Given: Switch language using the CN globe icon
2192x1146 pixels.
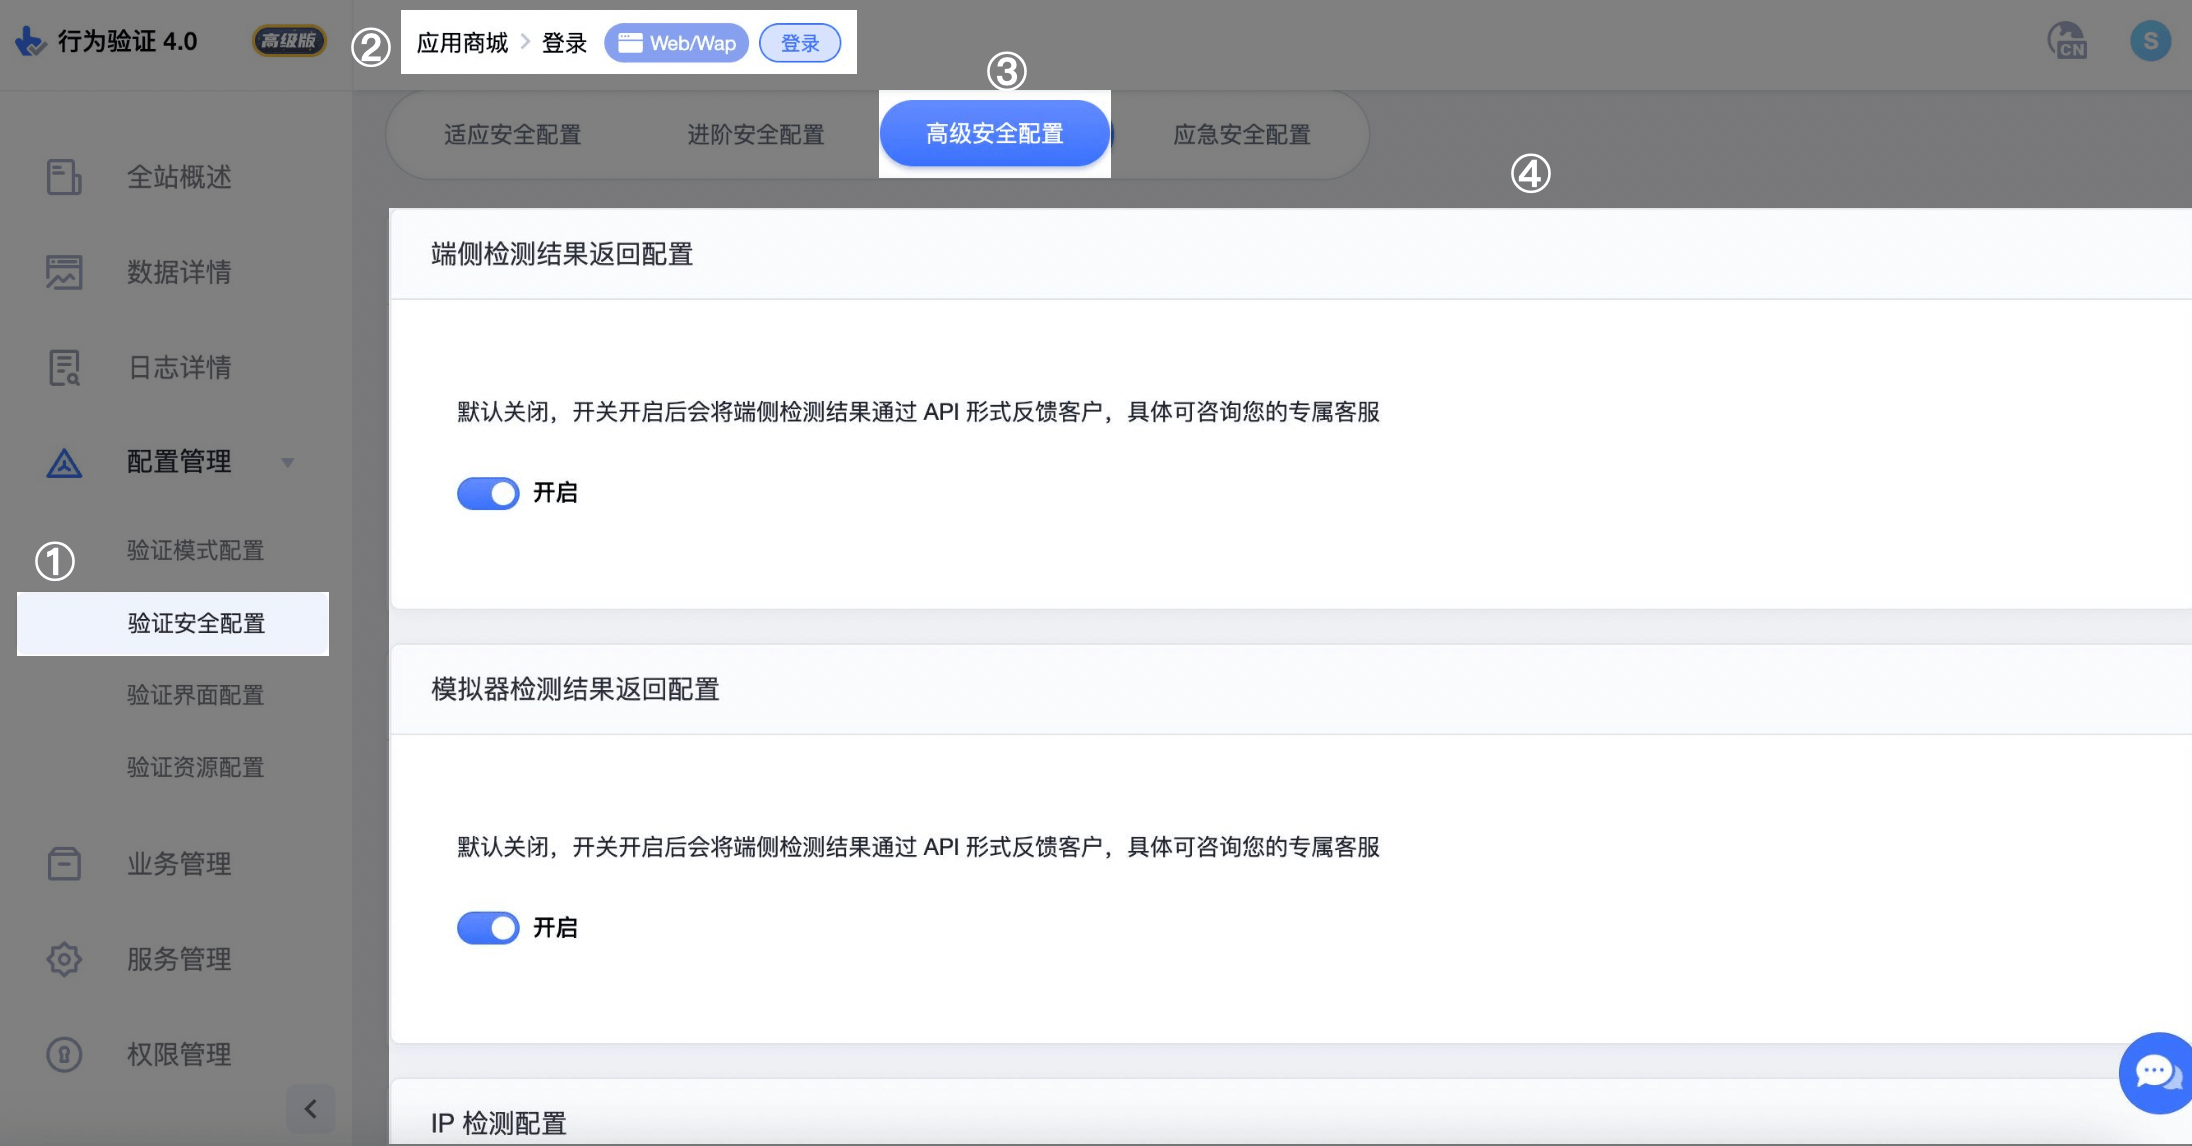Looking at the screenshot, I should click(2066, 41).
